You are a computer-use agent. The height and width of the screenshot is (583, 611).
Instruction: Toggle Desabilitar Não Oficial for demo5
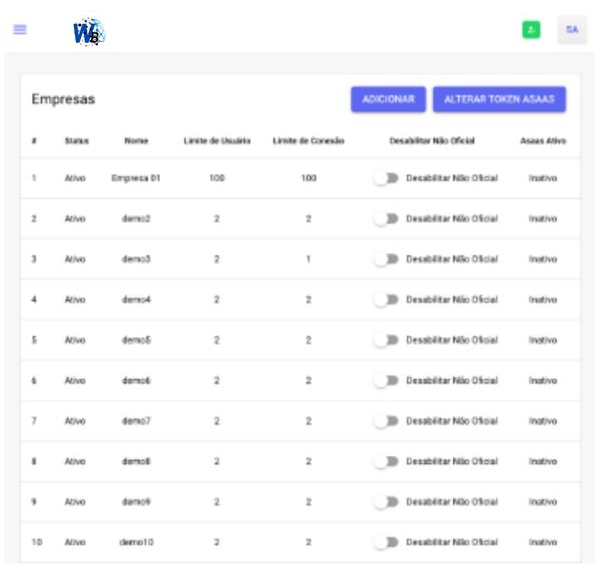tap(386, 340)
